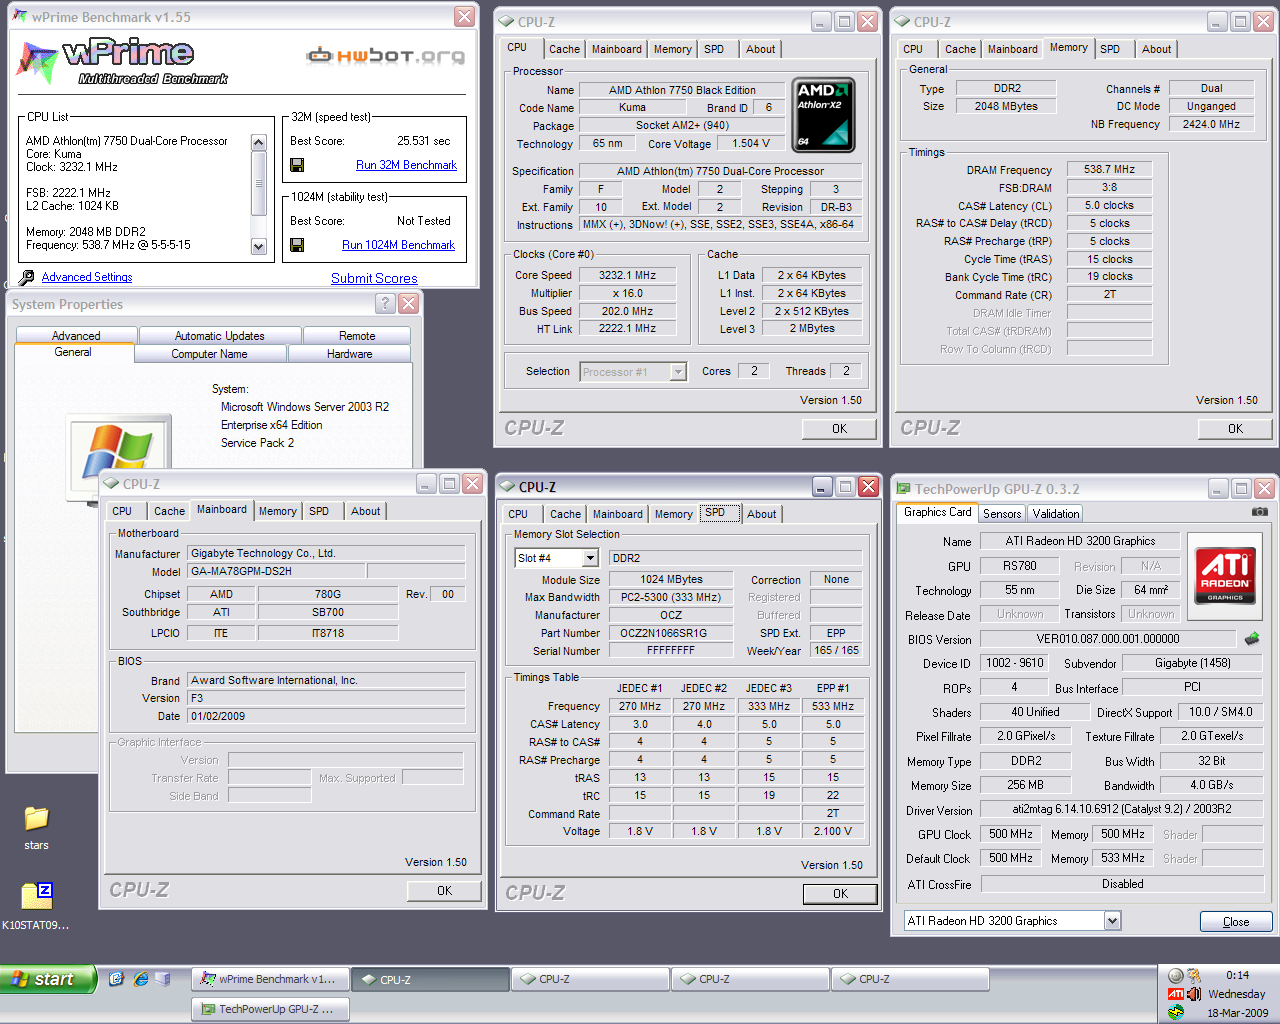Image resolution: width=1280 pixels, height=1024 pixels.
Task: Click the AMD Athlon X2 logo in CPU-Z
Action: click(x=823, y=114)
